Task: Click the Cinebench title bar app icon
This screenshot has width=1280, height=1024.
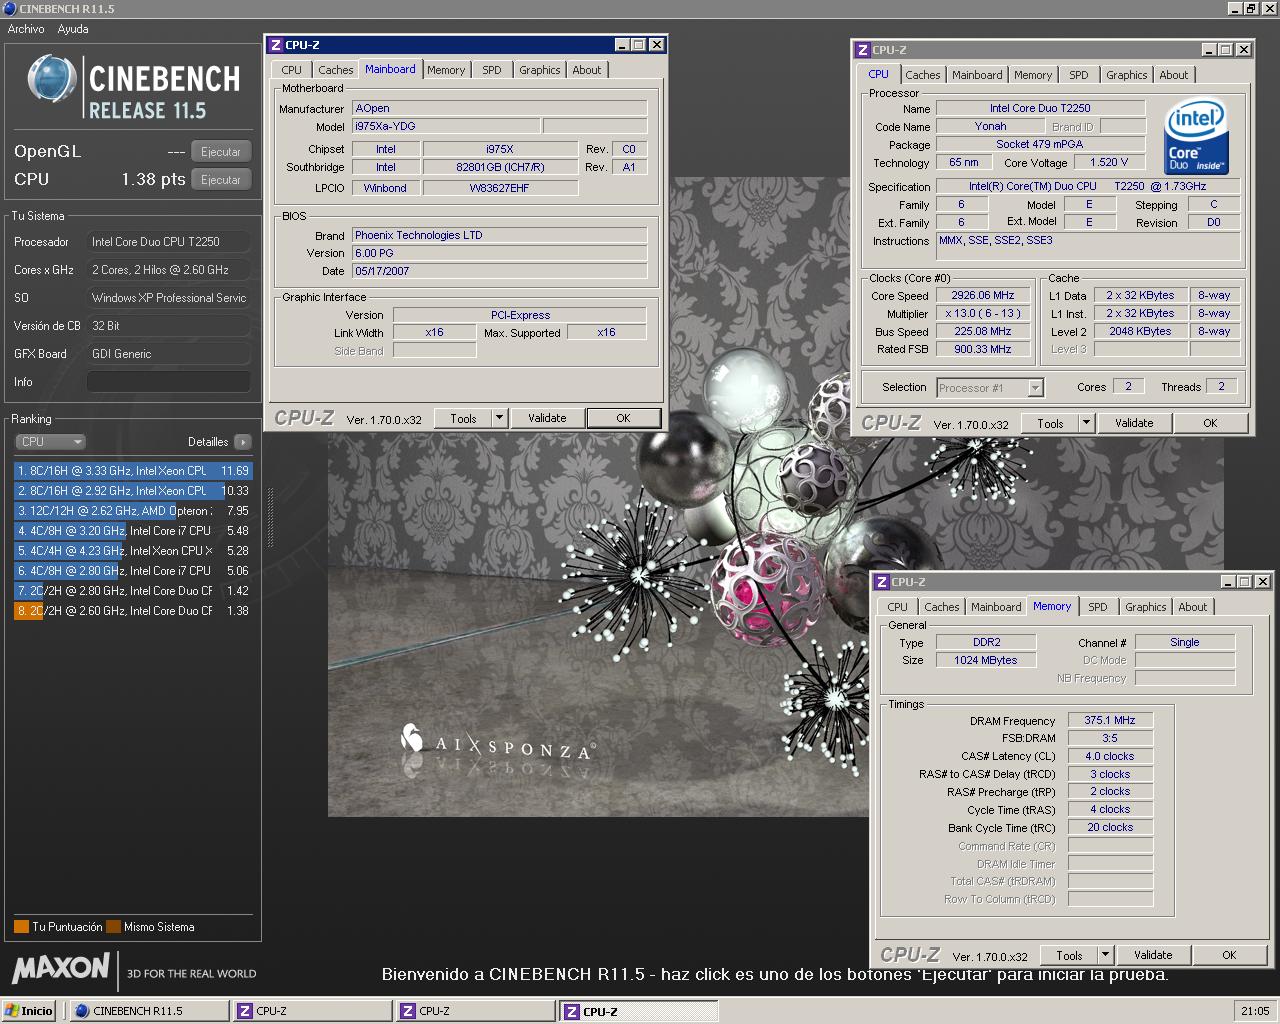Action: tap(9, 8)
